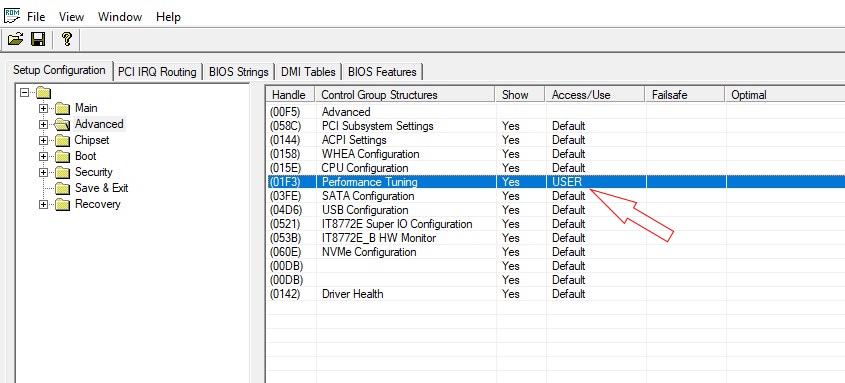Image resolution: width=845 pixels, height=383 pixels.
Task: Click the Handle column header
Action: point(291,95)
